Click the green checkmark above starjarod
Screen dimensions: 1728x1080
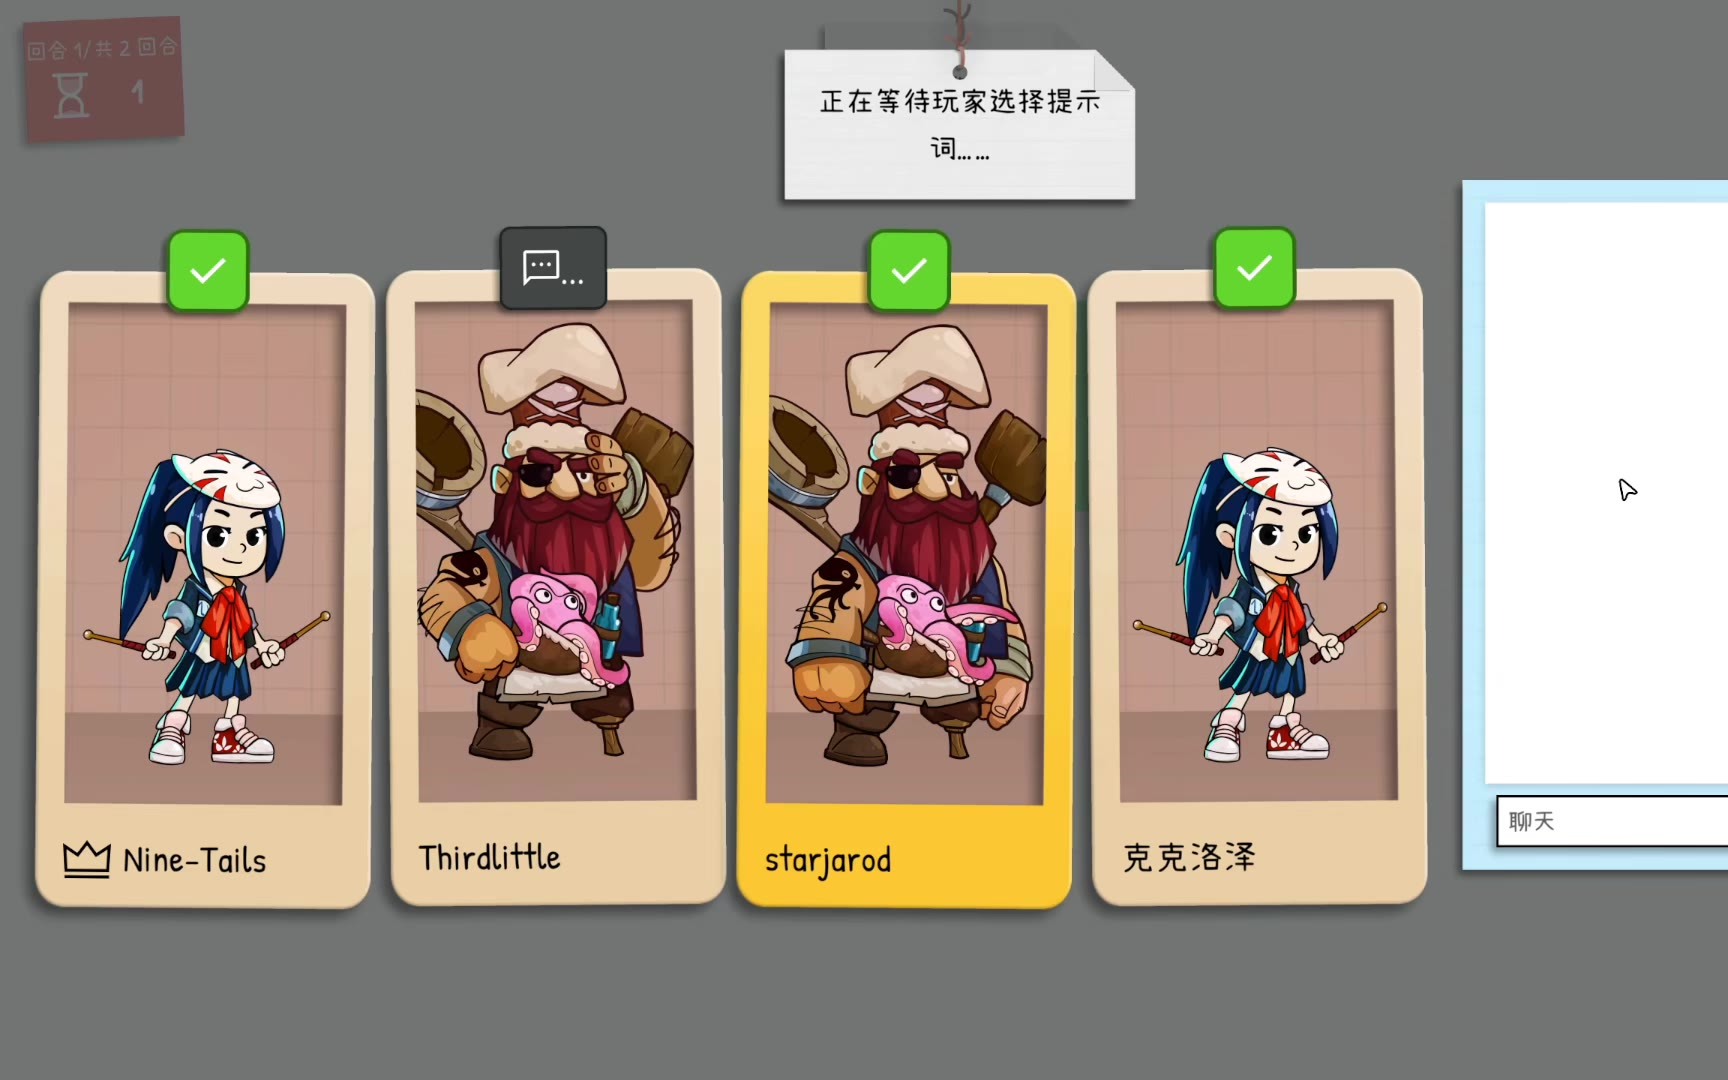point(909,271)
